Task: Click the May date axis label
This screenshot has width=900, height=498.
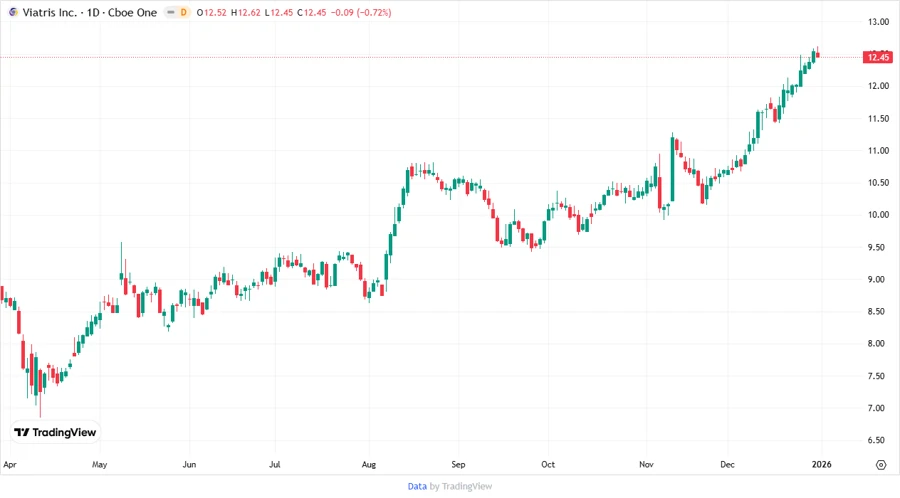Action: [x=99, y=465]
